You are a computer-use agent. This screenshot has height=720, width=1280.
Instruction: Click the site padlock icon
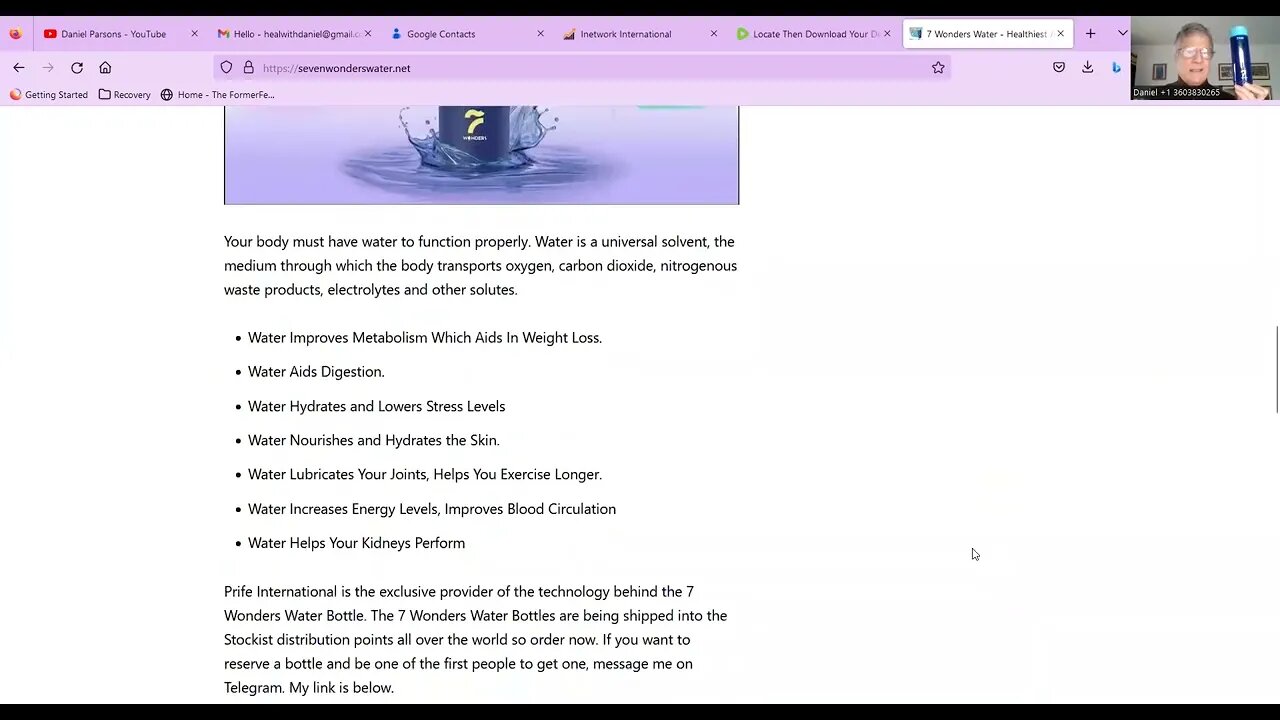[249, 68]
